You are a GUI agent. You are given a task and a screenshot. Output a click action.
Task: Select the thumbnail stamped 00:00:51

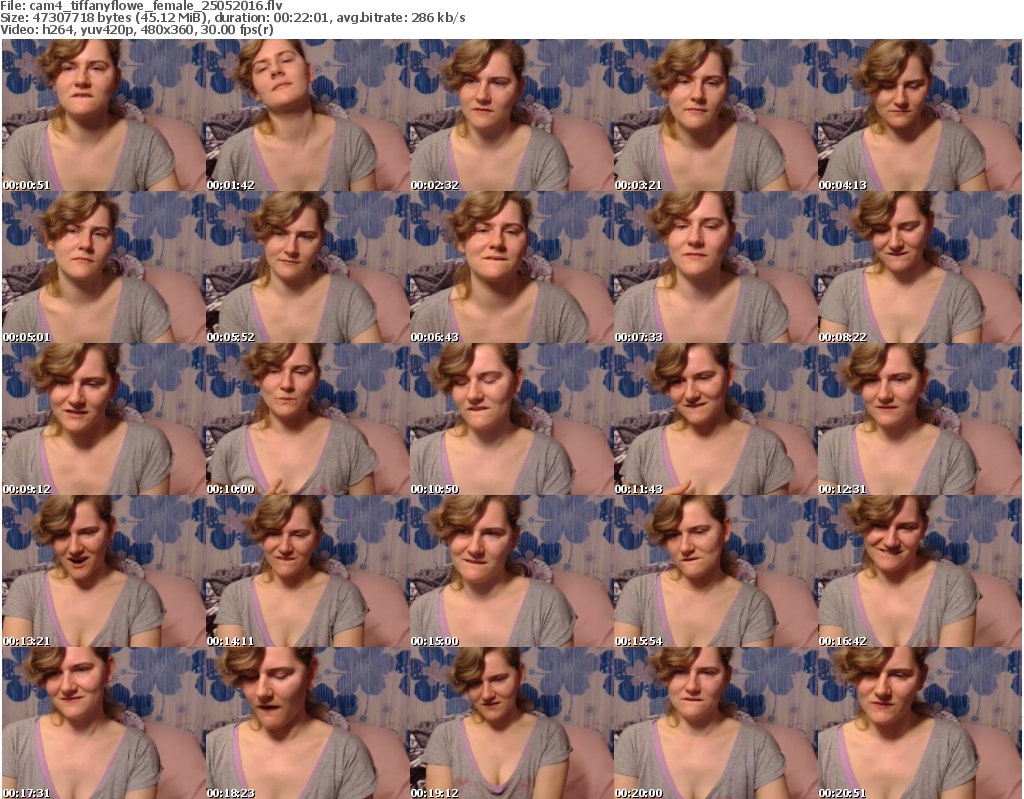pyautogui.click(x=103, y=115)
